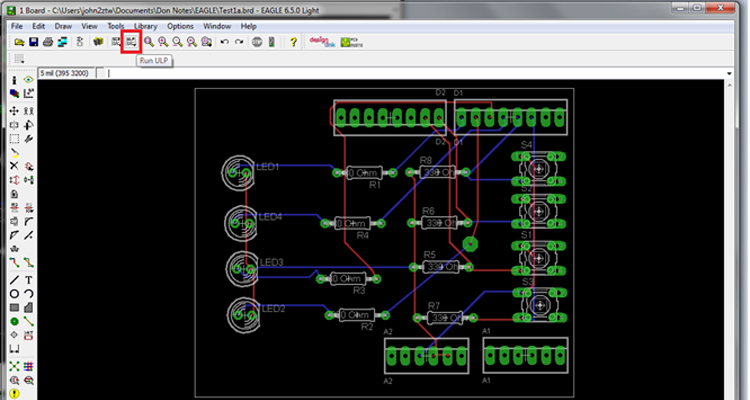Screen dimensions: 750x400
Task: Click the Undo arrow in the toolbar
Action: 224,42
